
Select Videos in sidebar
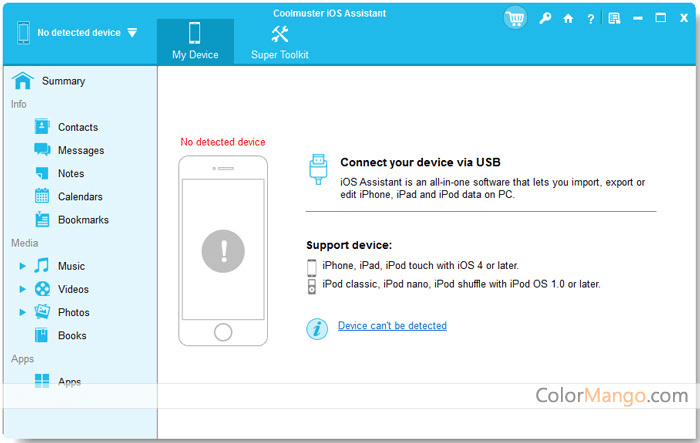pyautogui.click(x=73, y=289)
